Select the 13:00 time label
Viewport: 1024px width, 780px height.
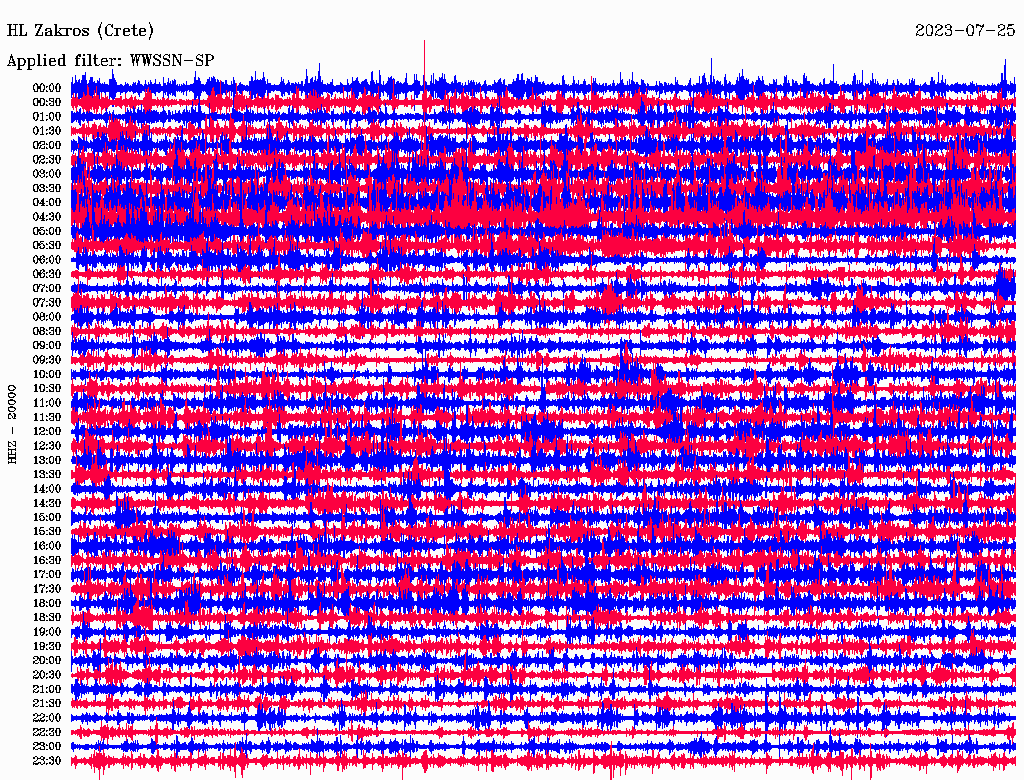pos(47,460)
